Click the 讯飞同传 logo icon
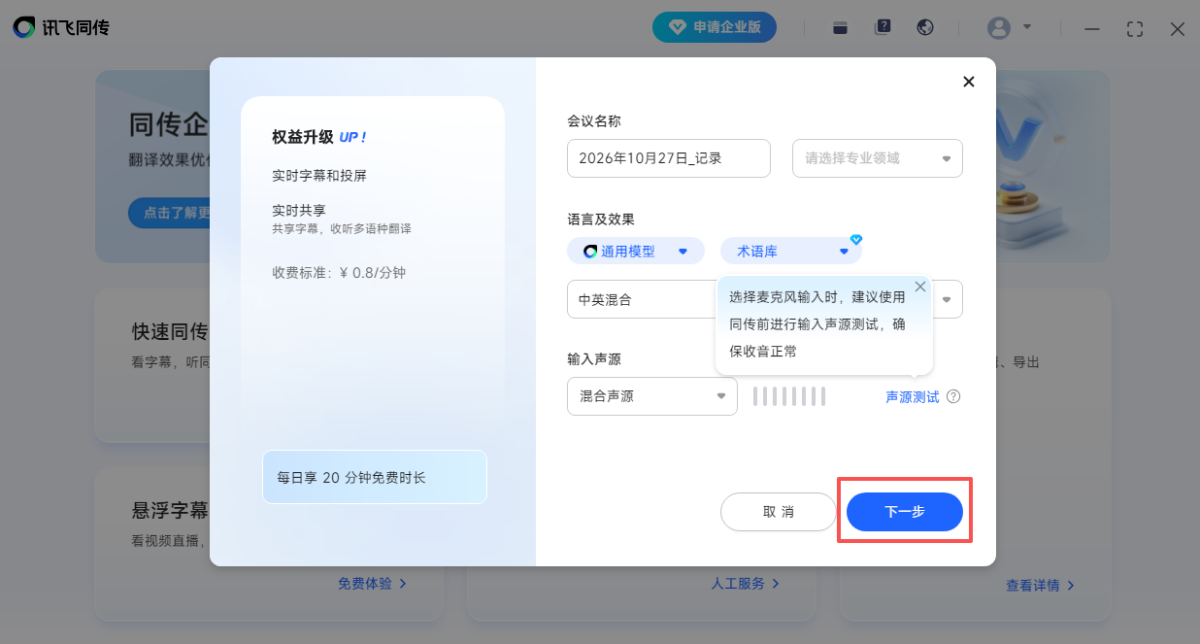1200x644 pixels. (x=24, y=28)
